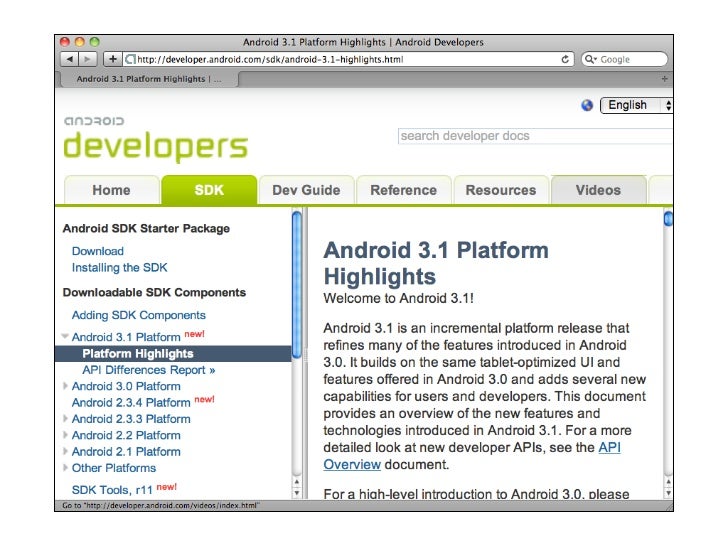
Task: Expand the Android 2.1 Platform section
Action: point(65,451)
